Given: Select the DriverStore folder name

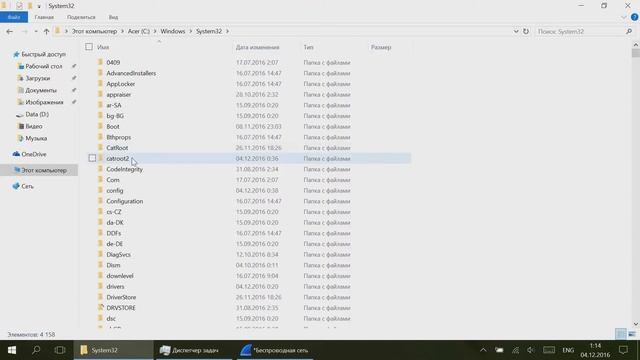Looking at the screenshot, I should click(x=121, y=297).
